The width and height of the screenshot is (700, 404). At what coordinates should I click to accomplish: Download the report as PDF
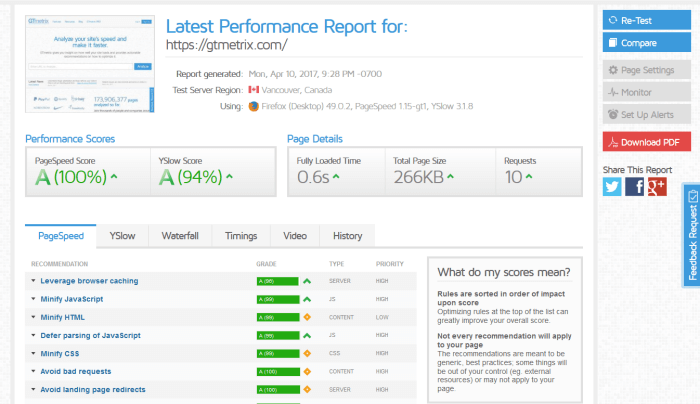pyautogui.click(x=646, y=142)
